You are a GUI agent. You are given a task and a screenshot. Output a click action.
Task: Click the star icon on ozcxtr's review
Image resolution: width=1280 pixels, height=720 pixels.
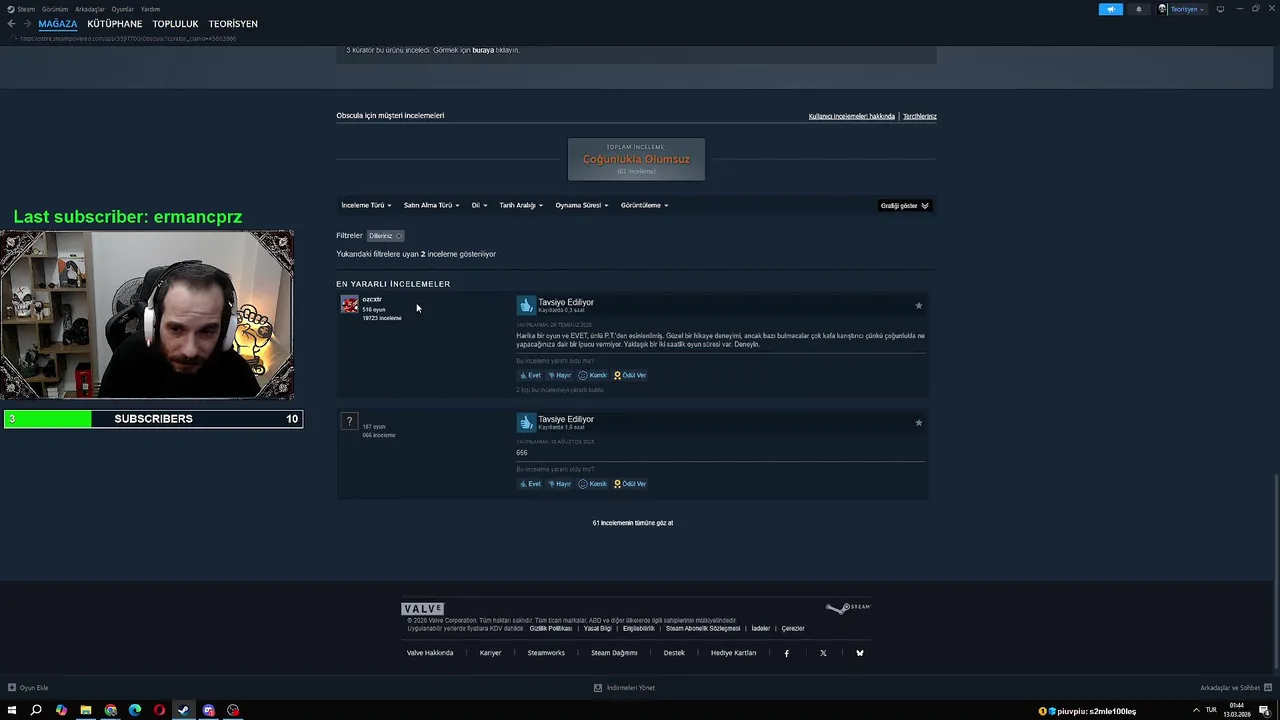[919, 305]
